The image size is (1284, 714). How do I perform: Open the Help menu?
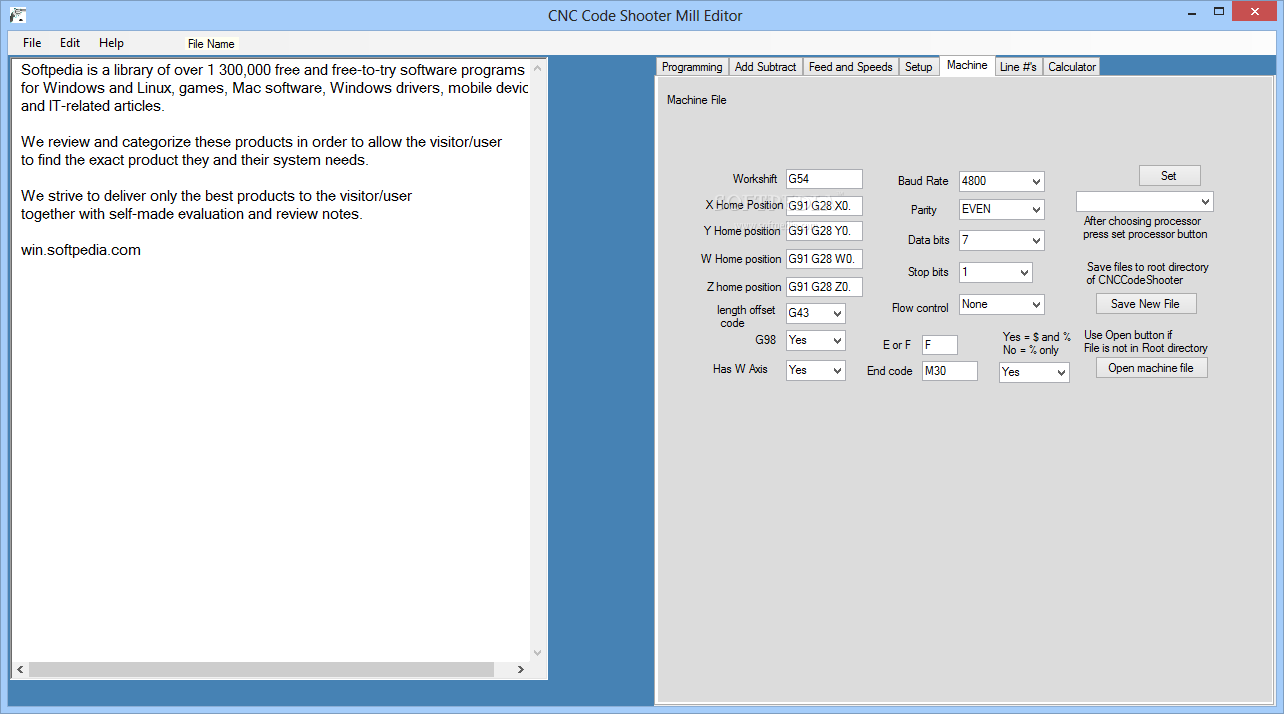[112, 43]
